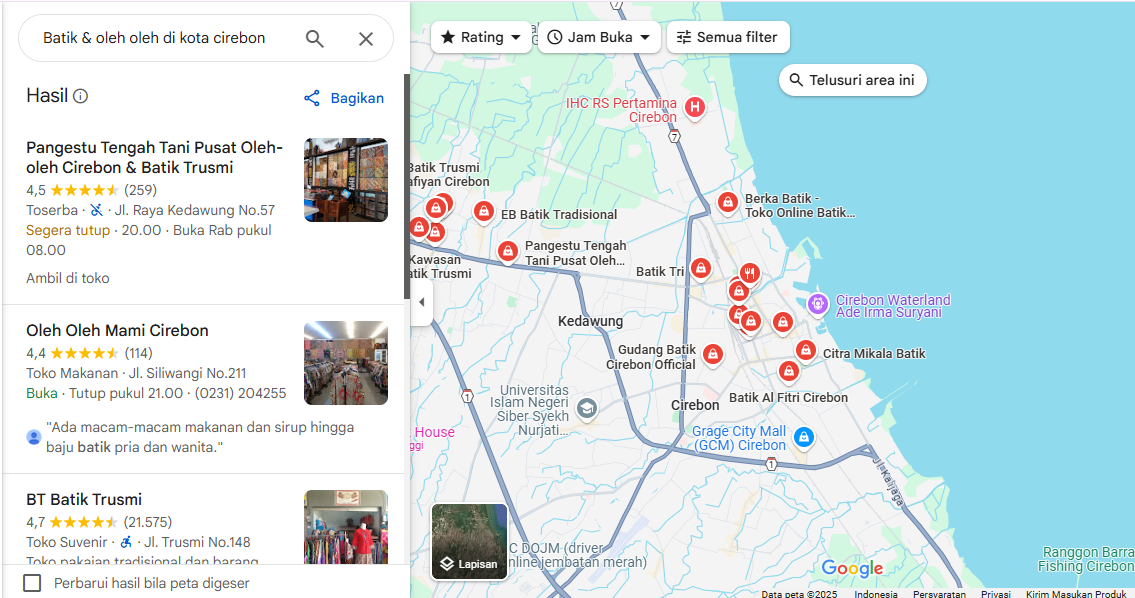Click EB Batik Tradisional shop pin

pyautogui.click(x=484, y=212)
